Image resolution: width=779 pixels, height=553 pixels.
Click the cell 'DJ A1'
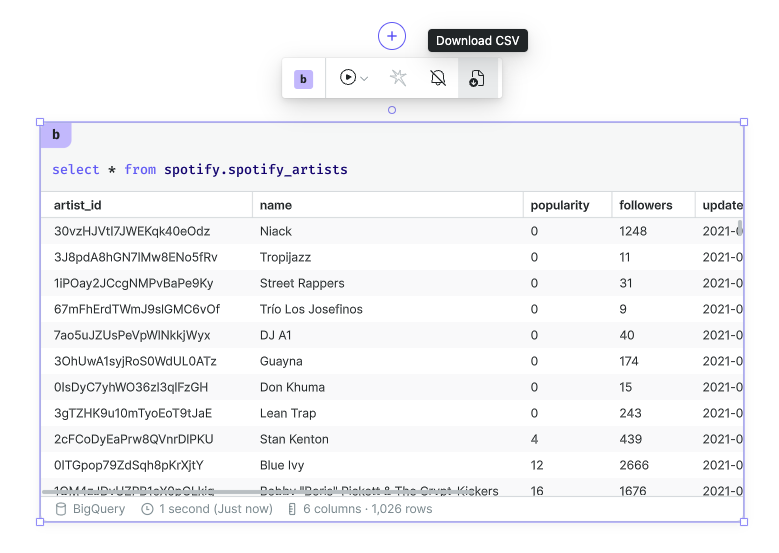coord(275,335)
